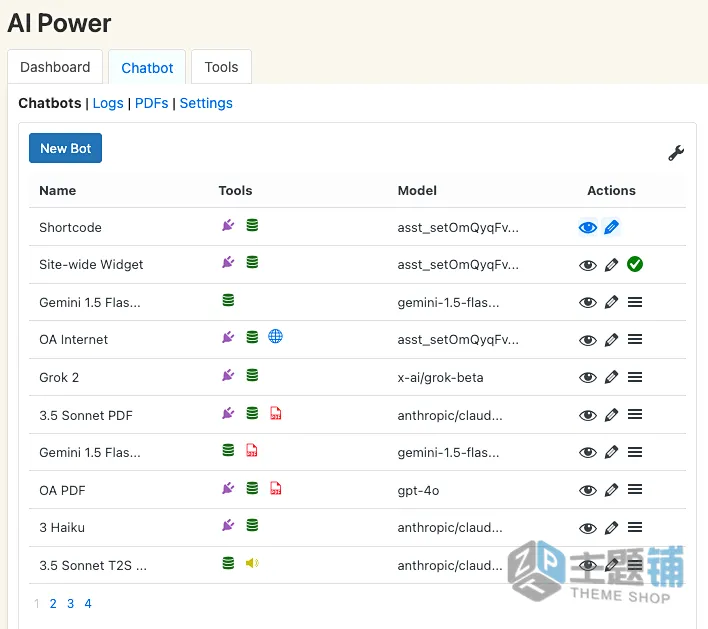This screenshot has width=708, height=629.
Task: Open the Tools tab
Action: click(x=221, y=67)
